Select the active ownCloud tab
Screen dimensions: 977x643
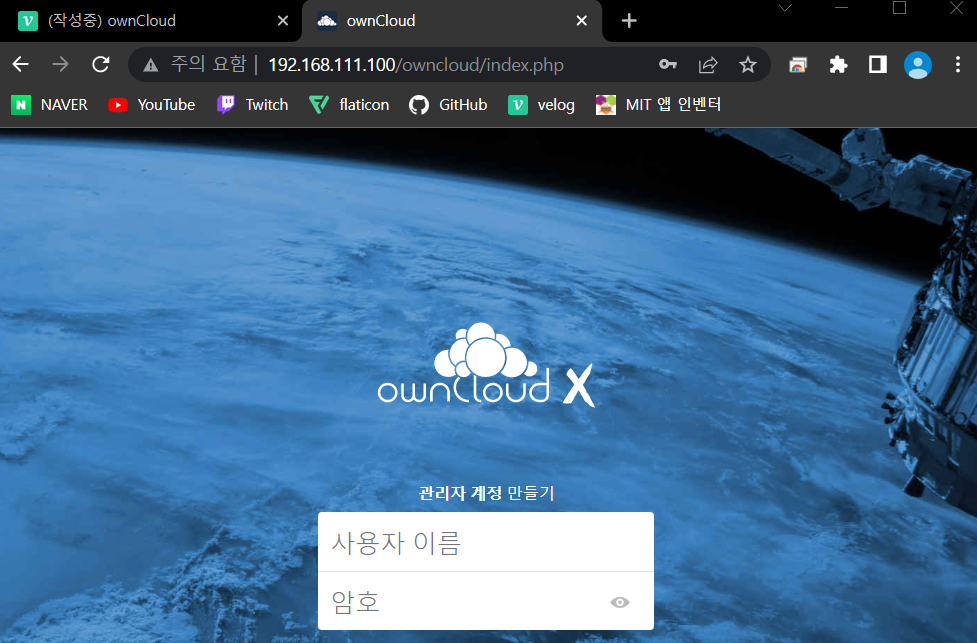tap(452, 21)
